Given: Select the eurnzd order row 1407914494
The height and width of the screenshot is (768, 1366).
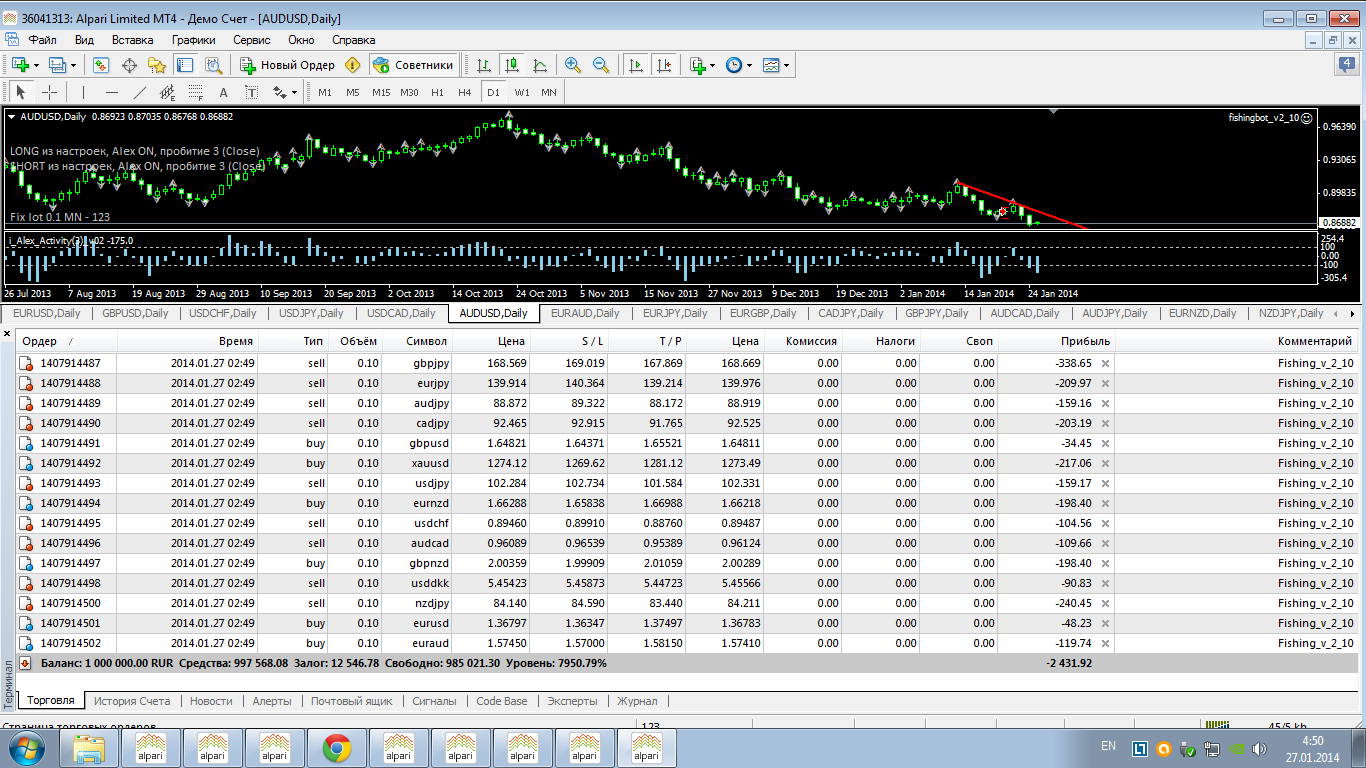Looking at the screenshot, I should [x=687, y=503].
